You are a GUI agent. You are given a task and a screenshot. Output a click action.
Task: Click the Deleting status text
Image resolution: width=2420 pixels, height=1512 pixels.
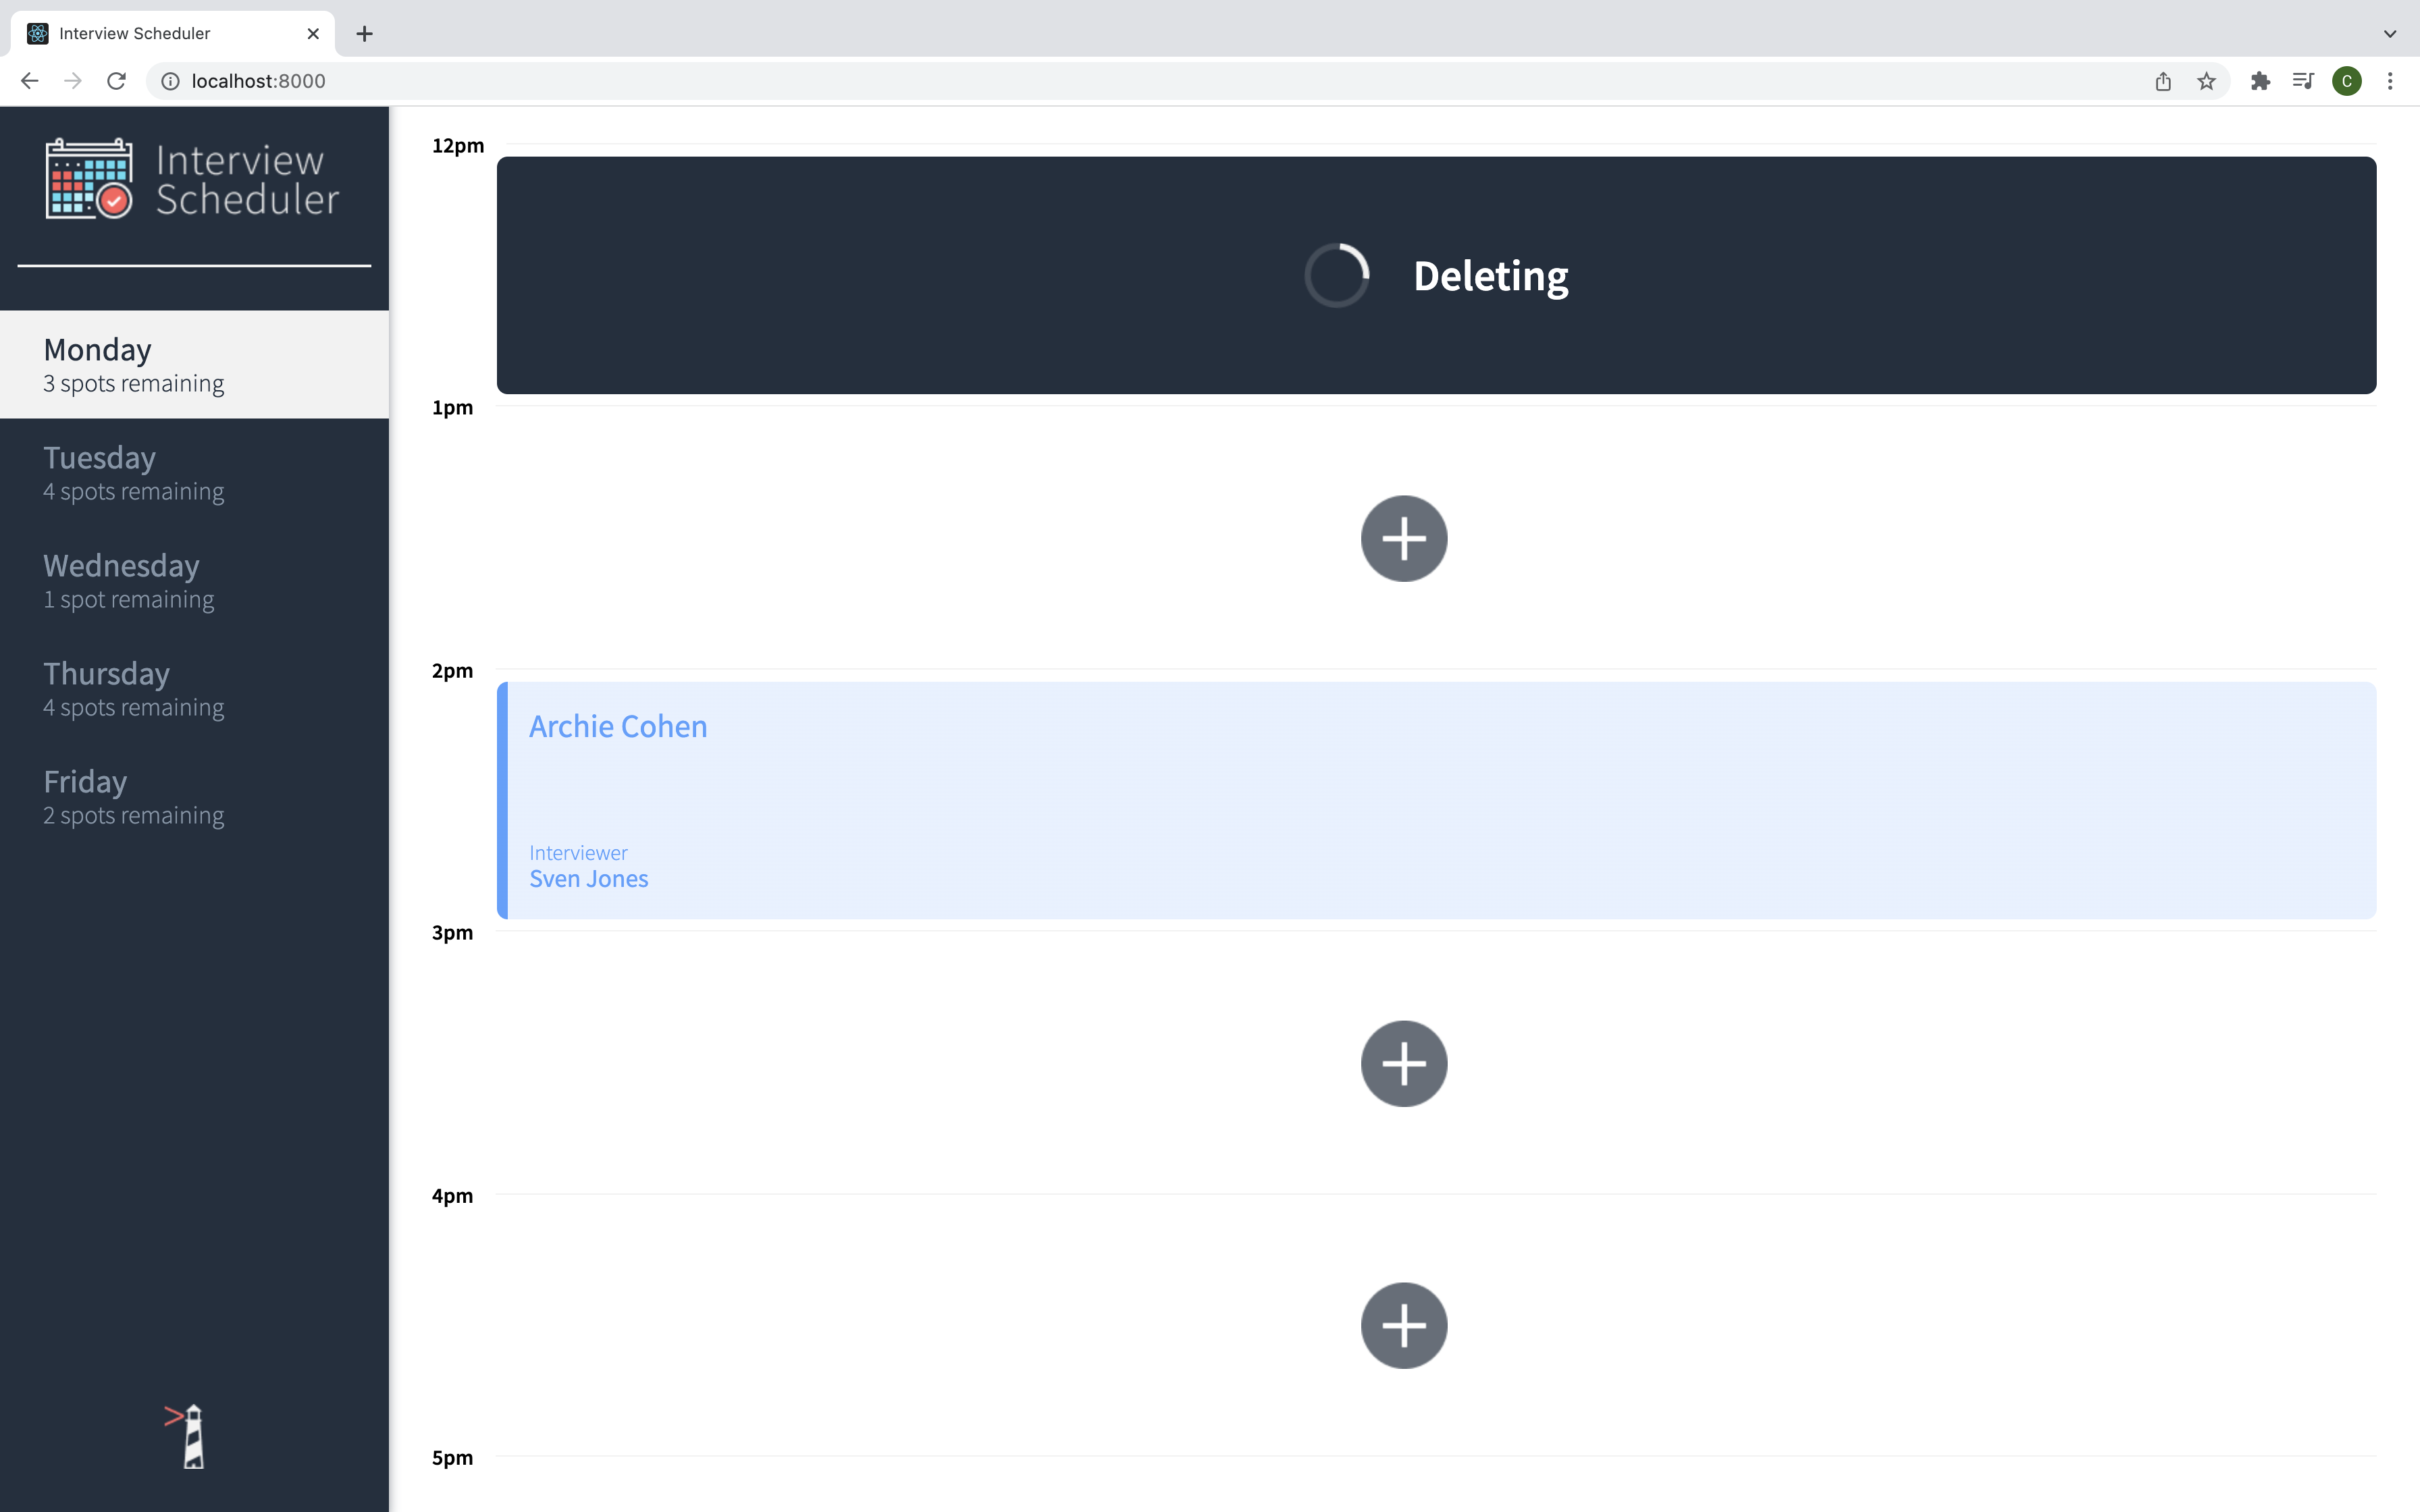[x=1491, y=276]
